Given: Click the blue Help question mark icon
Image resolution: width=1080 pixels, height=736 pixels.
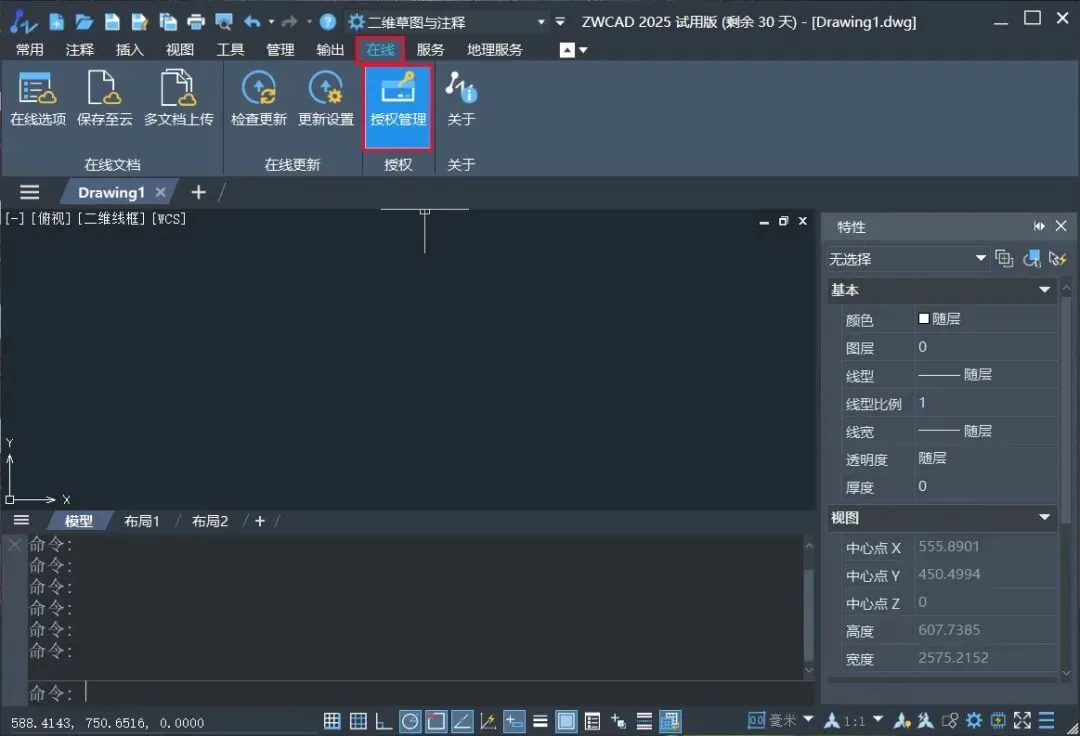Looking at the screenshot, I should 328,22.
